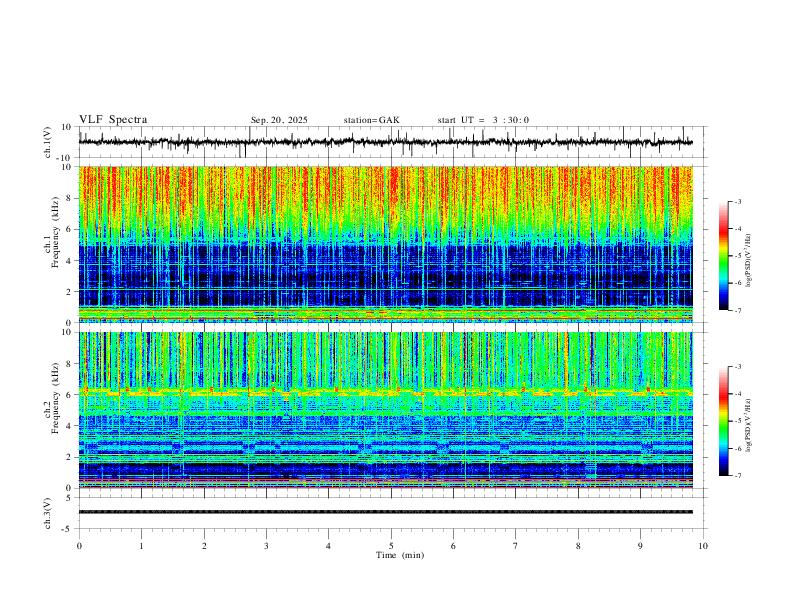Click the upper log(PSD) colorbar title

748,261
